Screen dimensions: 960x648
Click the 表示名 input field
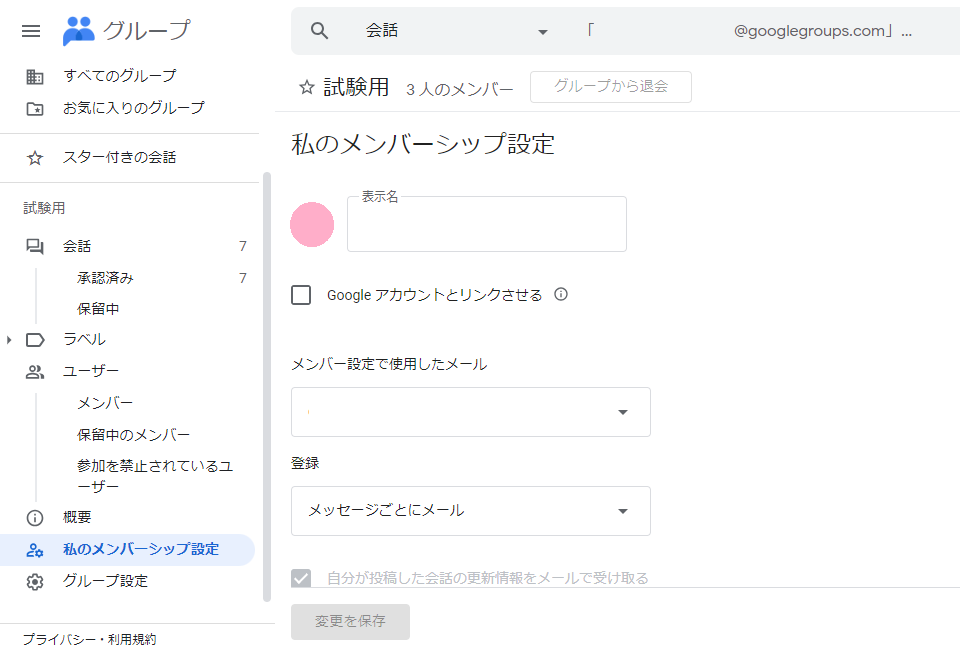487,224
